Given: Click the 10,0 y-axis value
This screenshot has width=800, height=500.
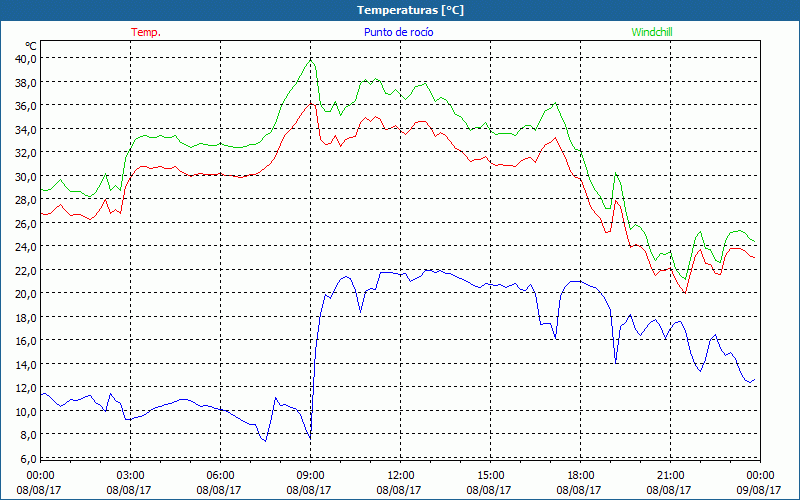Looking at the screenshot, I should [26, 411].
